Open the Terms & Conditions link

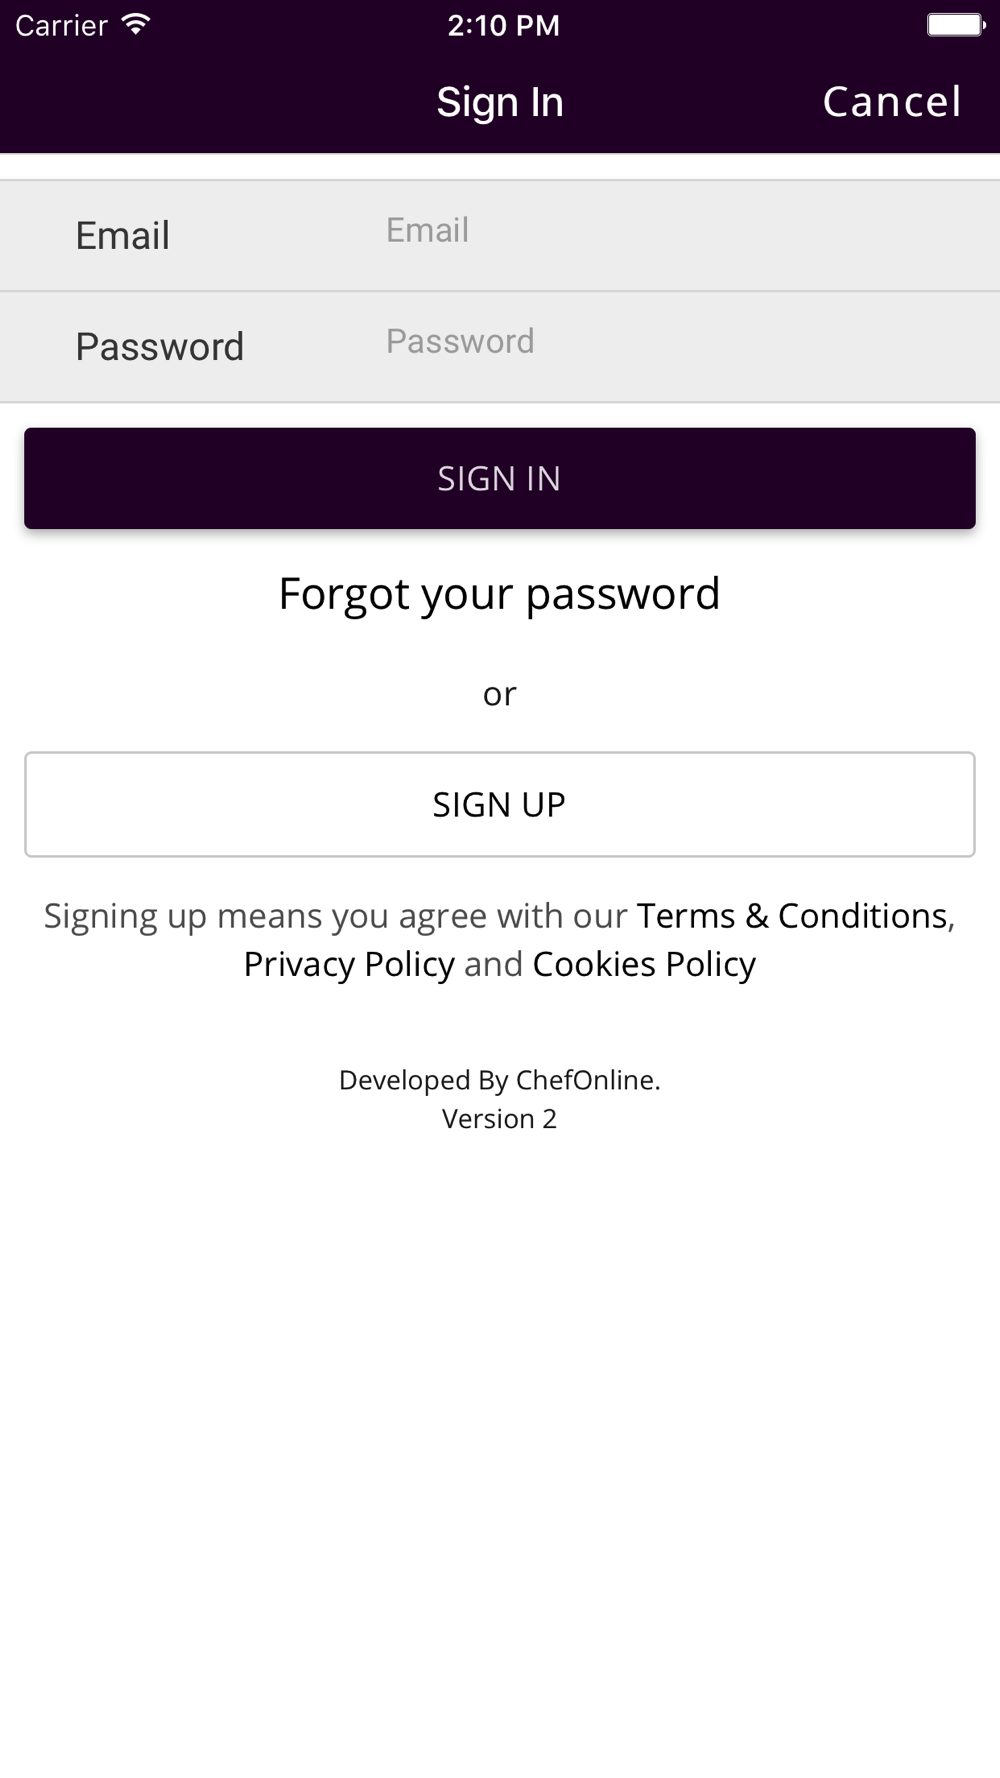(x=793, y=916)
